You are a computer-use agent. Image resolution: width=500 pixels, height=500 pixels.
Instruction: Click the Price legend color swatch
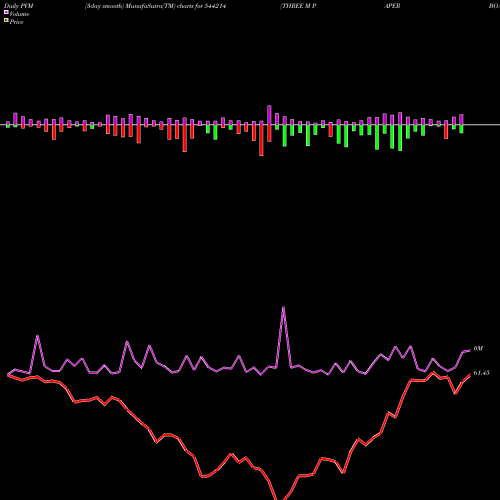point(6,21)
